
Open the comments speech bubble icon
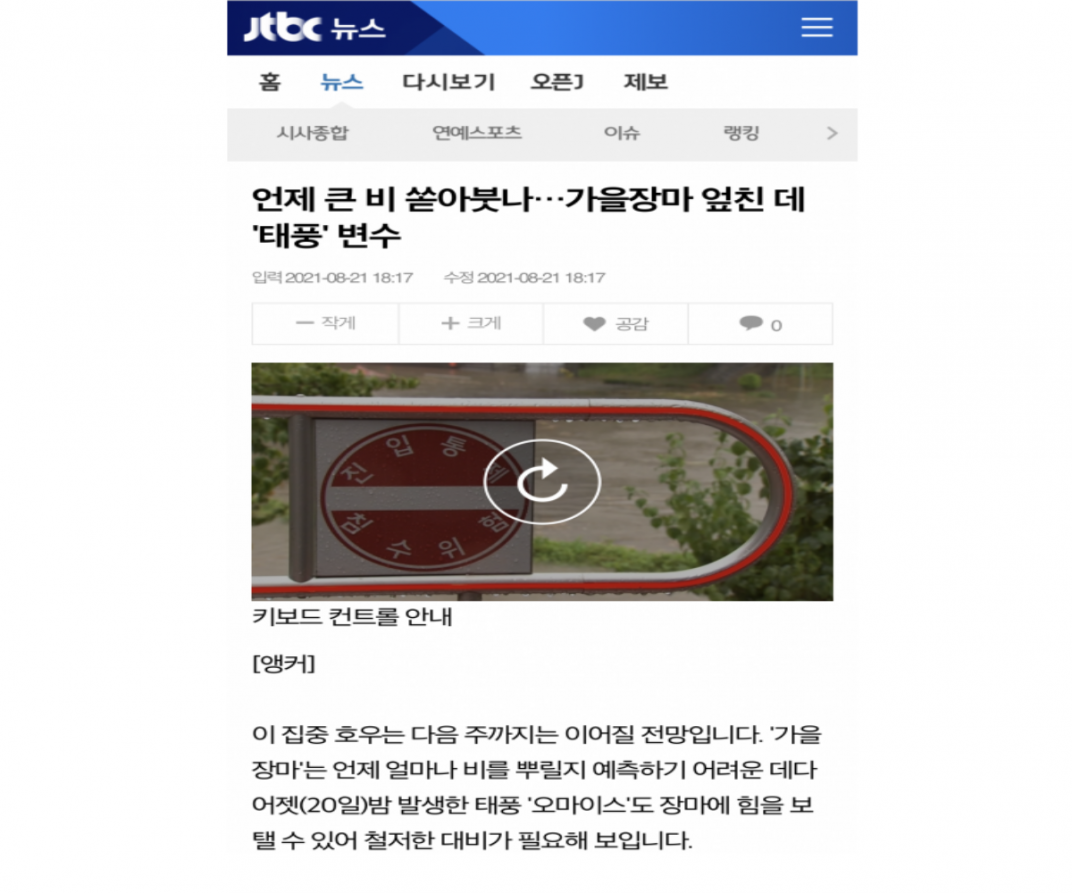coord(751,323)
